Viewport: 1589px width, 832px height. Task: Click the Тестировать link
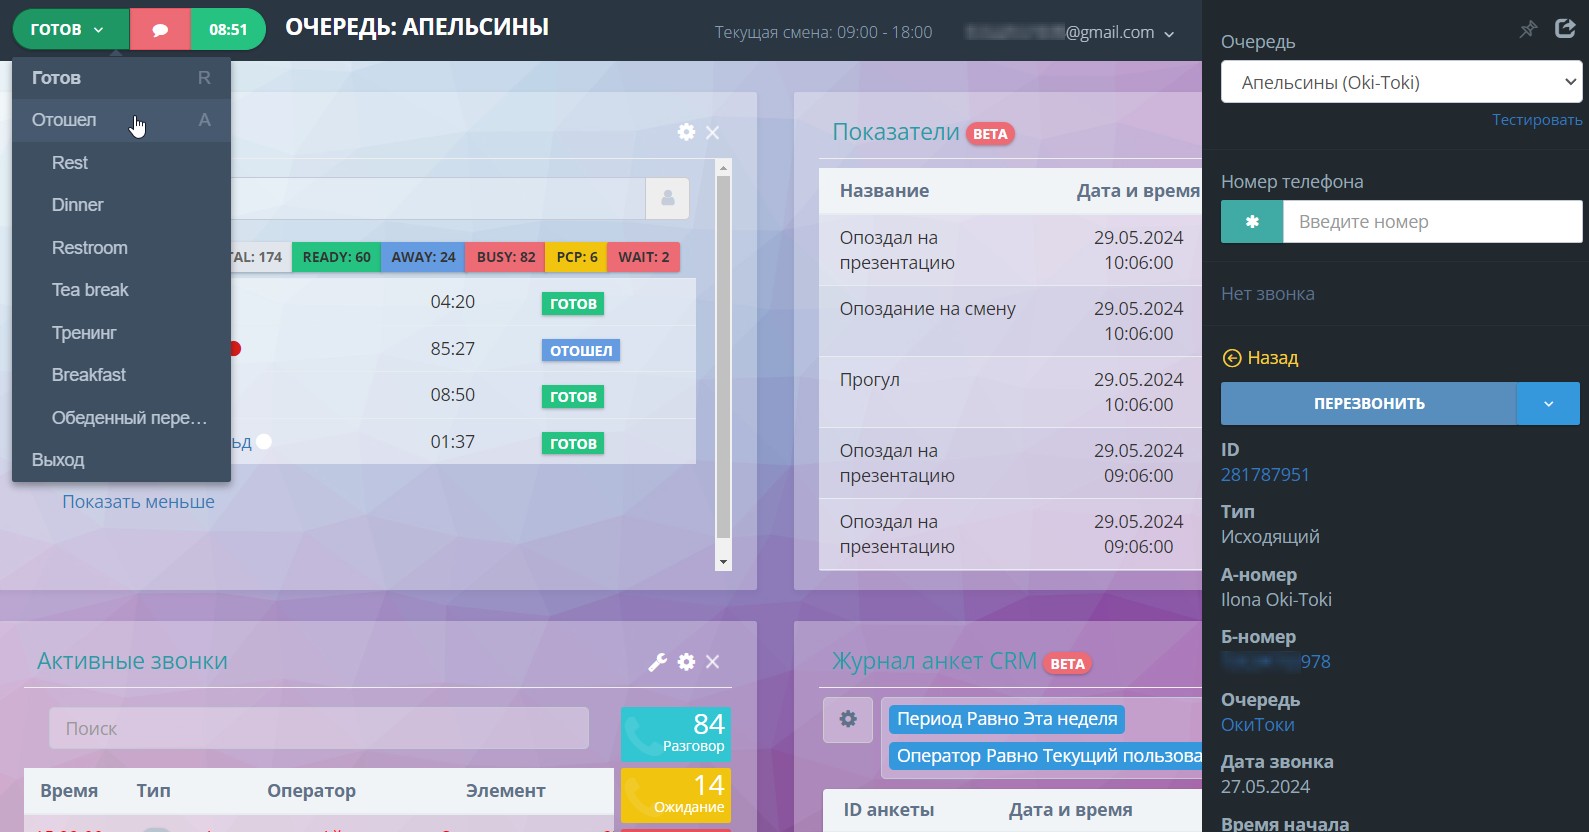1537,120
